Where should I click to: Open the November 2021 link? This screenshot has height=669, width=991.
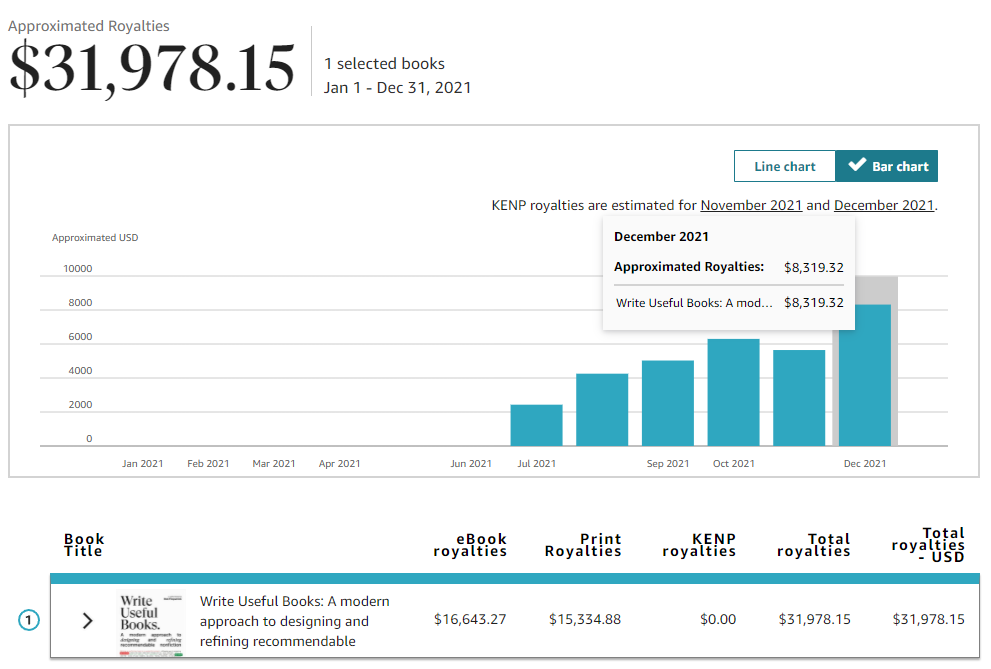[x=751, y=205]
